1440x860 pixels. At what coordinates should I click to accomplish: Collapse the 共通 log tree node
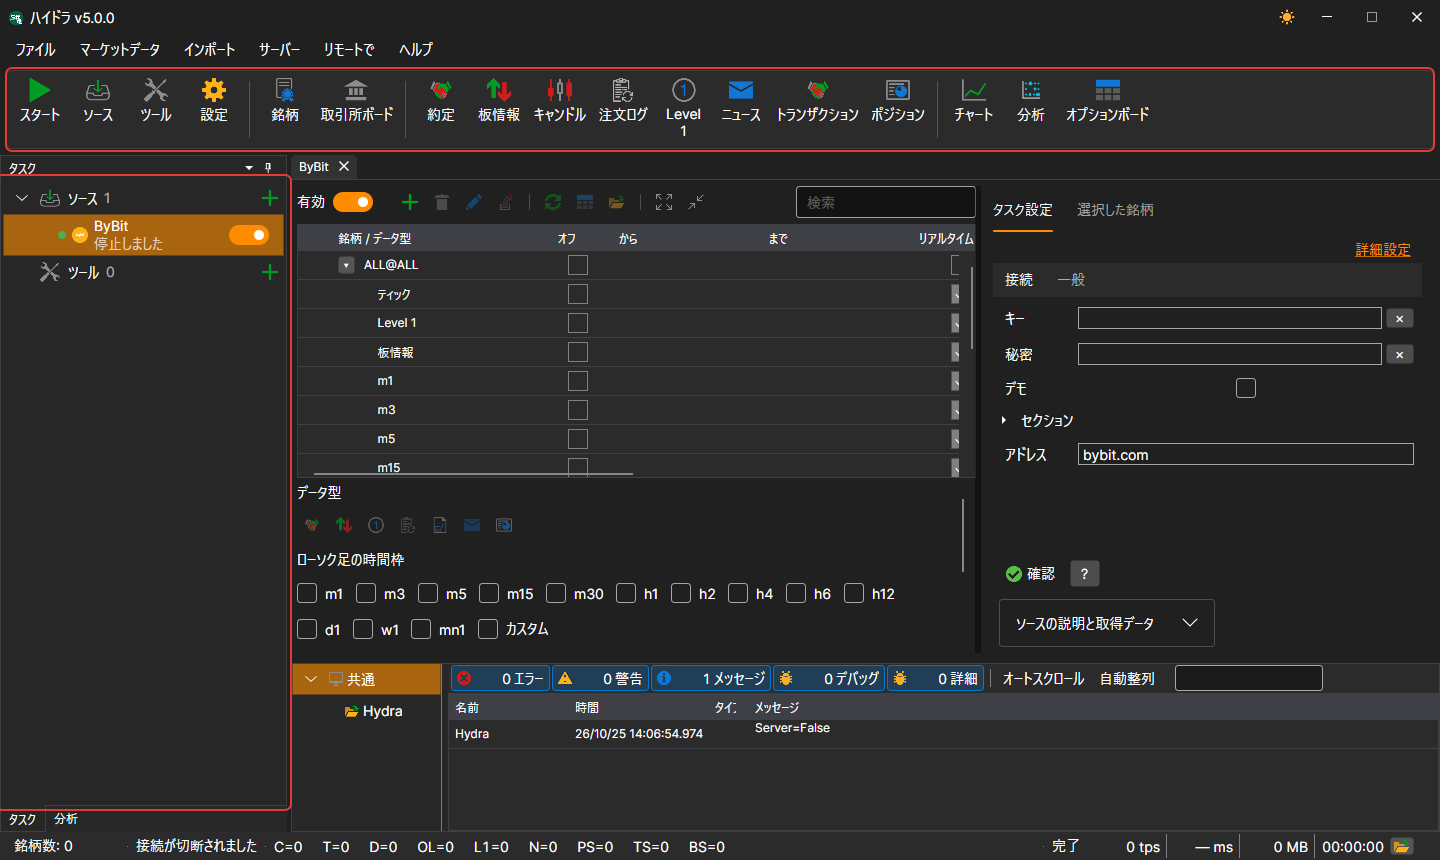311,679
